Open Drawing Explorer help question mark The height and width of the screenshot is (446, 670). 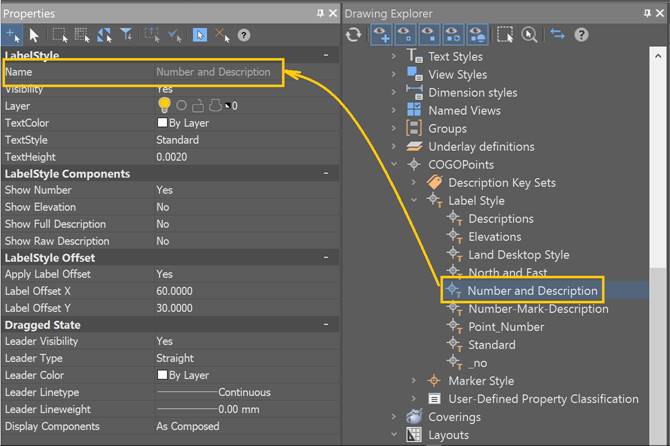pyautogui.click(x=582, y=34)
